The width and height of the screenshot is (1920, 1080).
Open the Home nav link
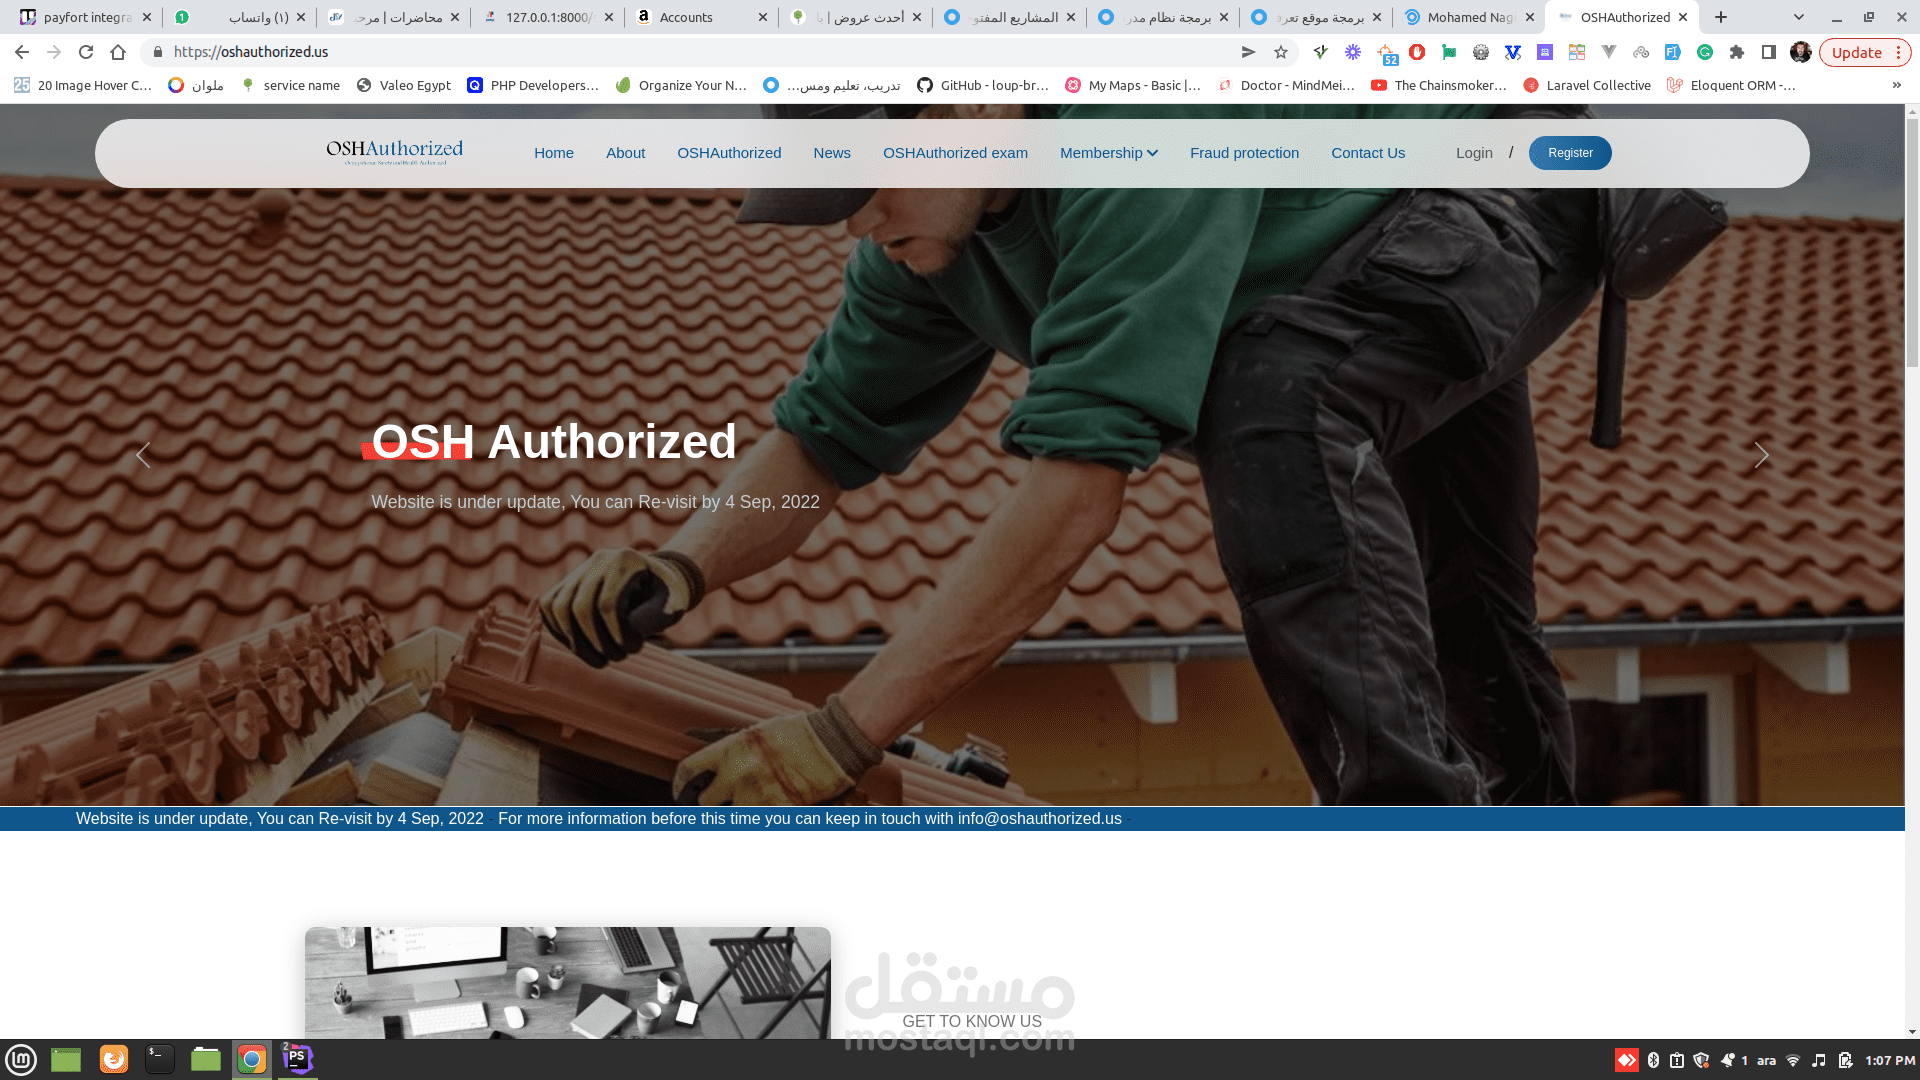click(x=554, y=153)
